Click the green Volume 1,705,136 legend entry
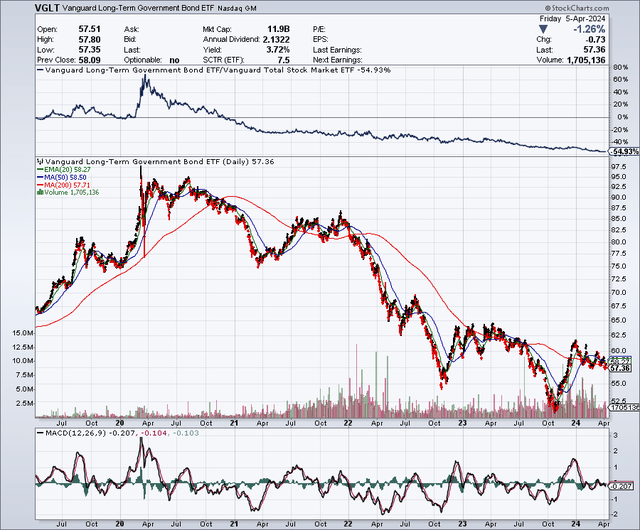This screenshot has height=530, width=640. click(x=71, y=192)
